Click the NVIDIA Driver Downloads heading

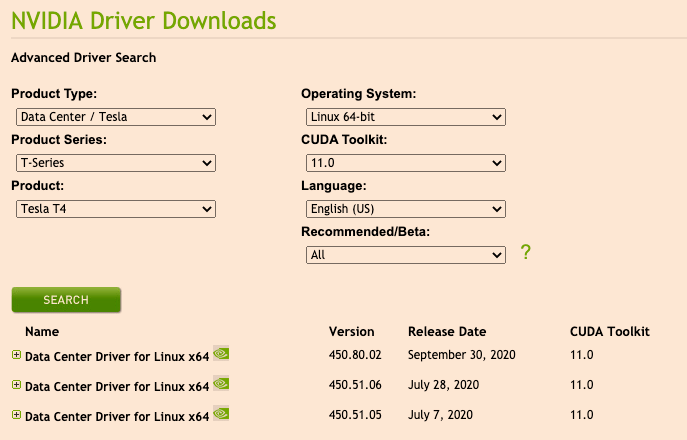point(144,21)
